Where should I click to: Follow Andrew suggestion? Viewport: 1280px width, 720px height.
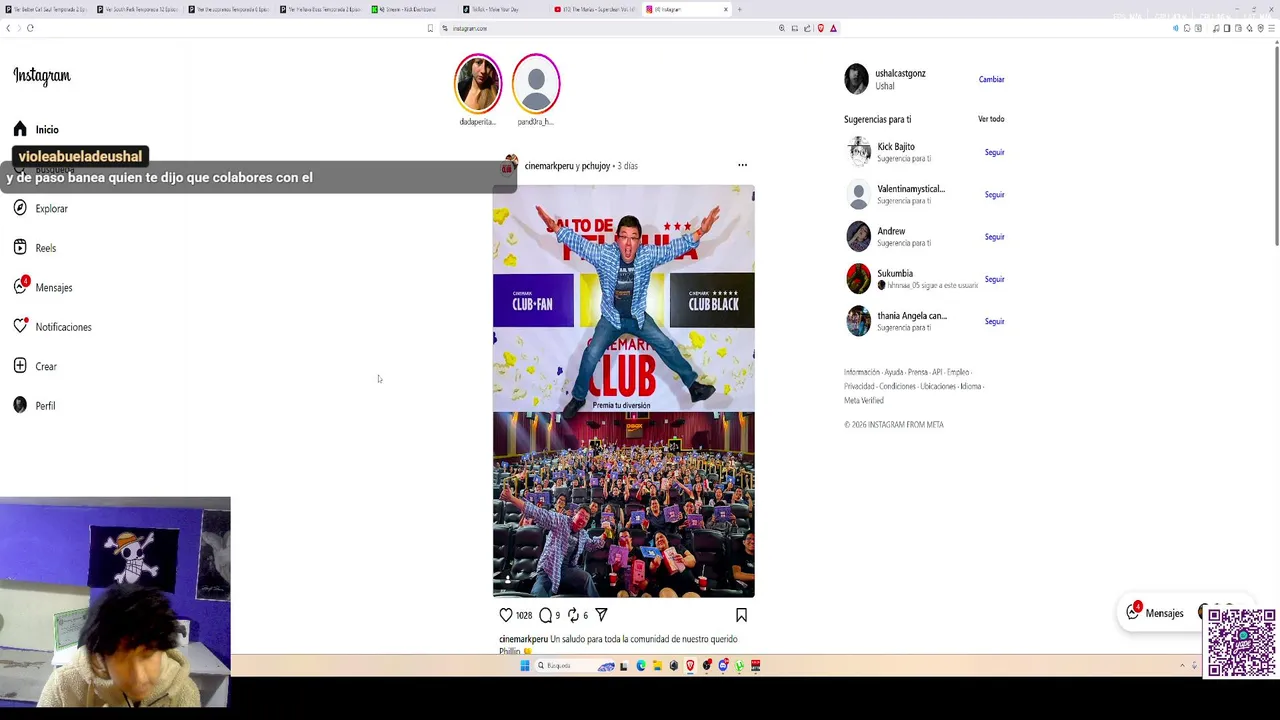point(994,237)
